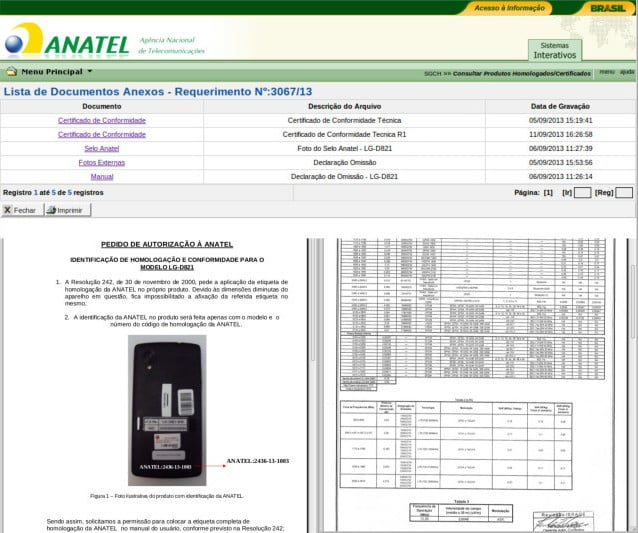Click the Menu Principal home icon
Image resolution: width=638 pixels, height=533 pixels.
click(11, 72)
